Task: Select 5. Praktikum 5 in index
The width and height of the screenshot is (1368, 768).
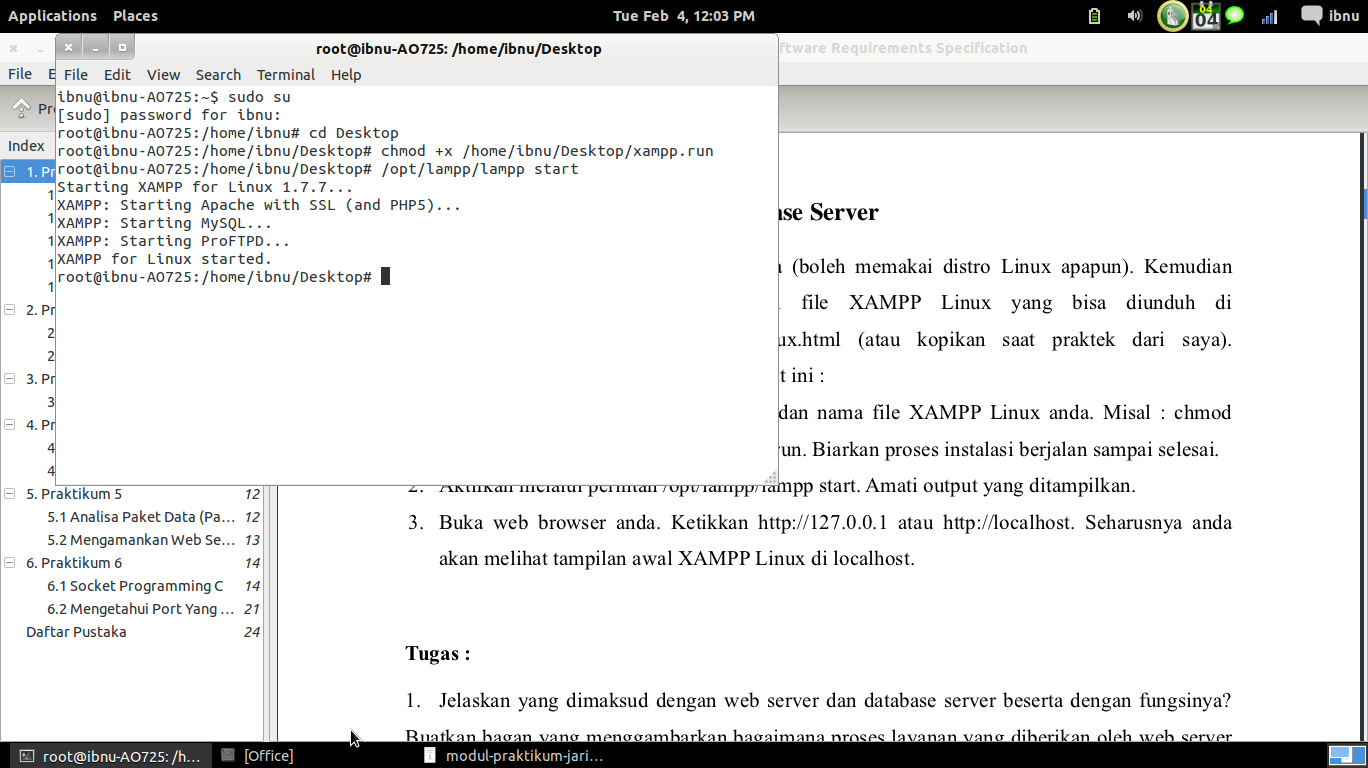Action: pyautogui.click(x=74, y=494)
